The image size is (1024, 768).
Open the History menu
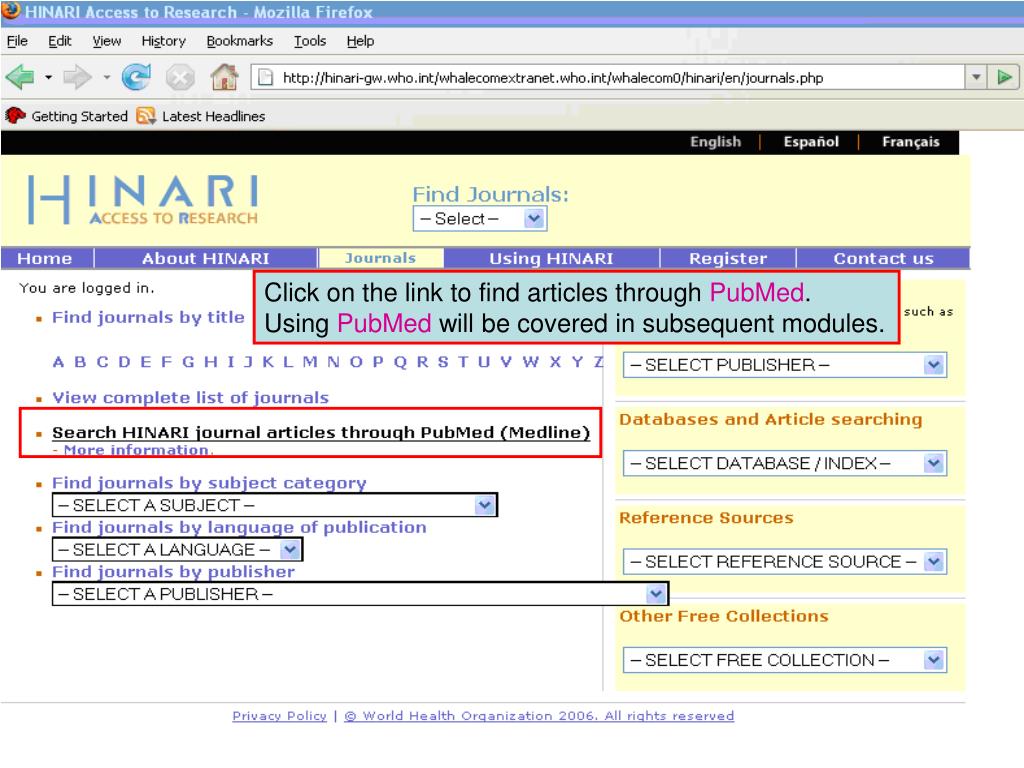163,41
